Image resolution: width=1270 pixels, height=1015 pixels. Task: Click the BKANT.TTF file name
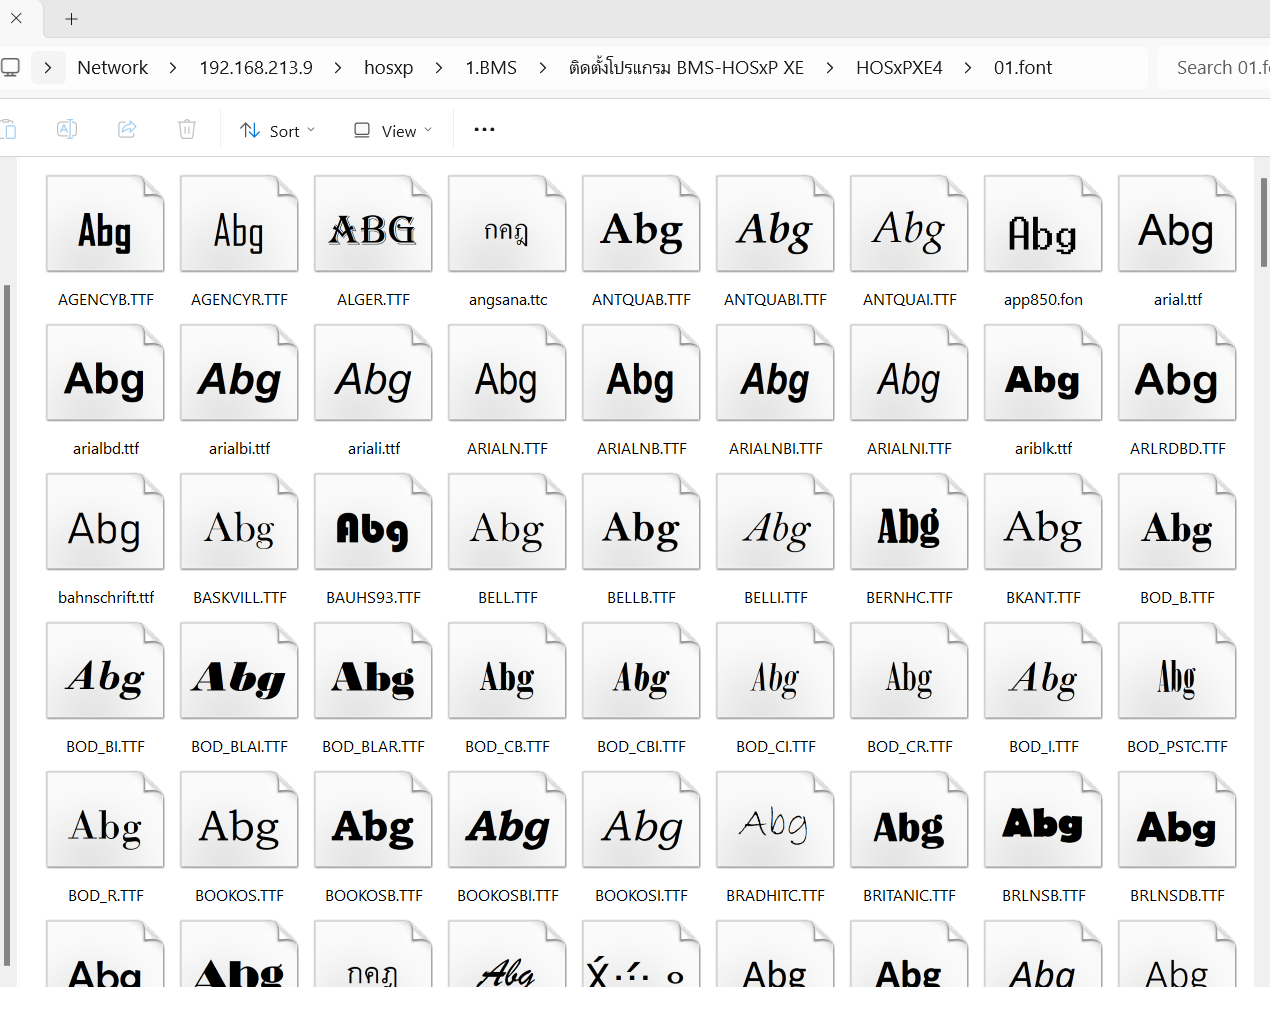point(1043,597)
